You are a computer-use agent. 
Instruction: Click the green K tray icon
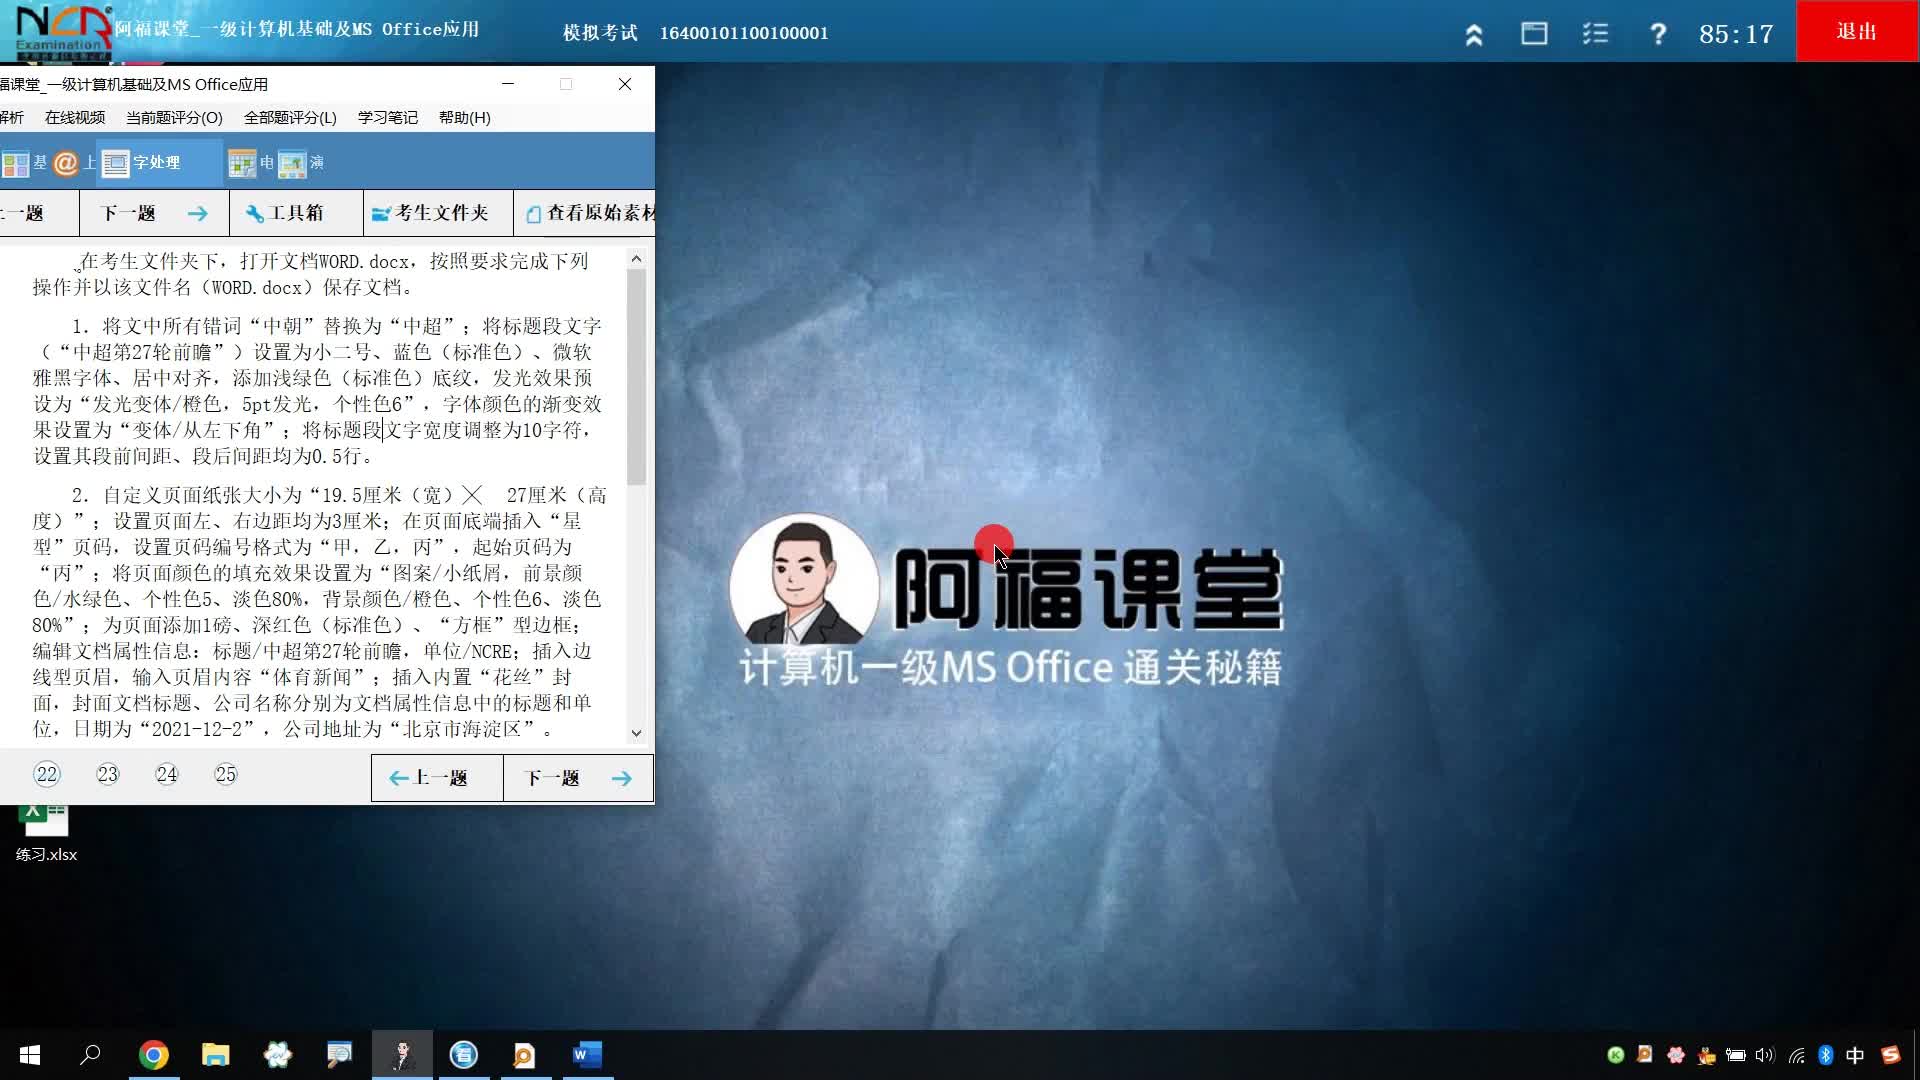coord(1615,1055)
